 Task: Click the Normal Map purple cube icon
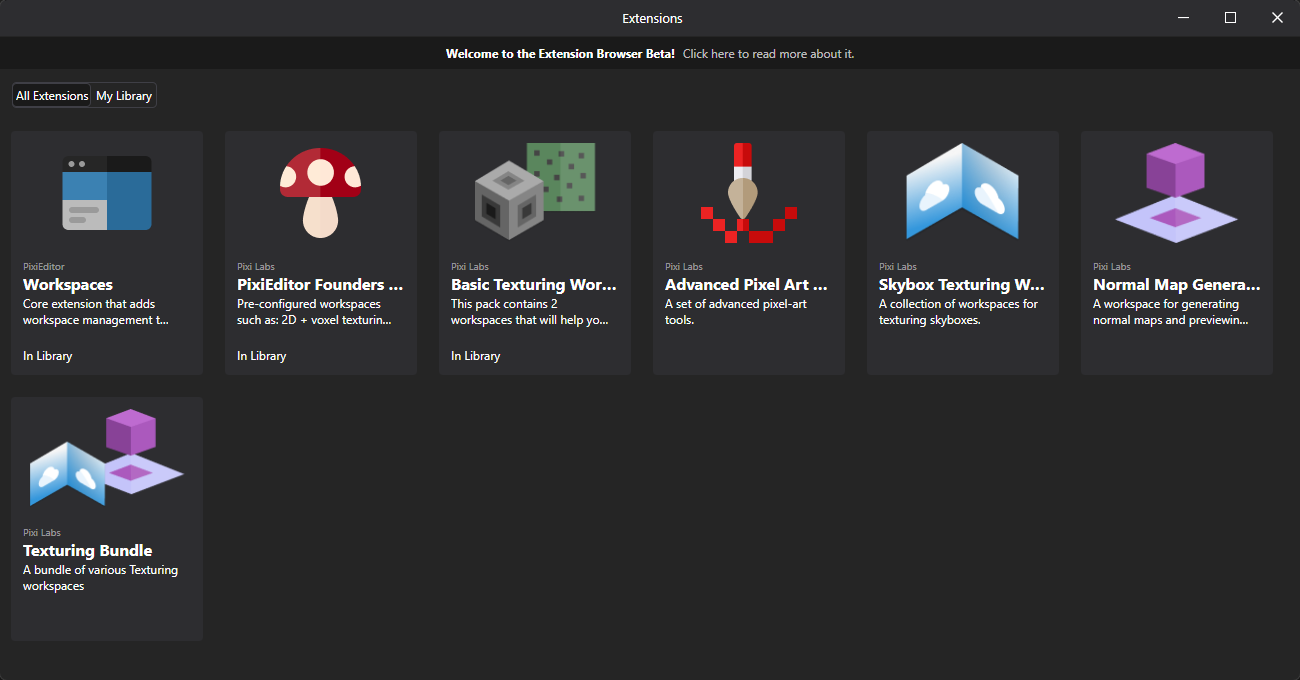1176,192
